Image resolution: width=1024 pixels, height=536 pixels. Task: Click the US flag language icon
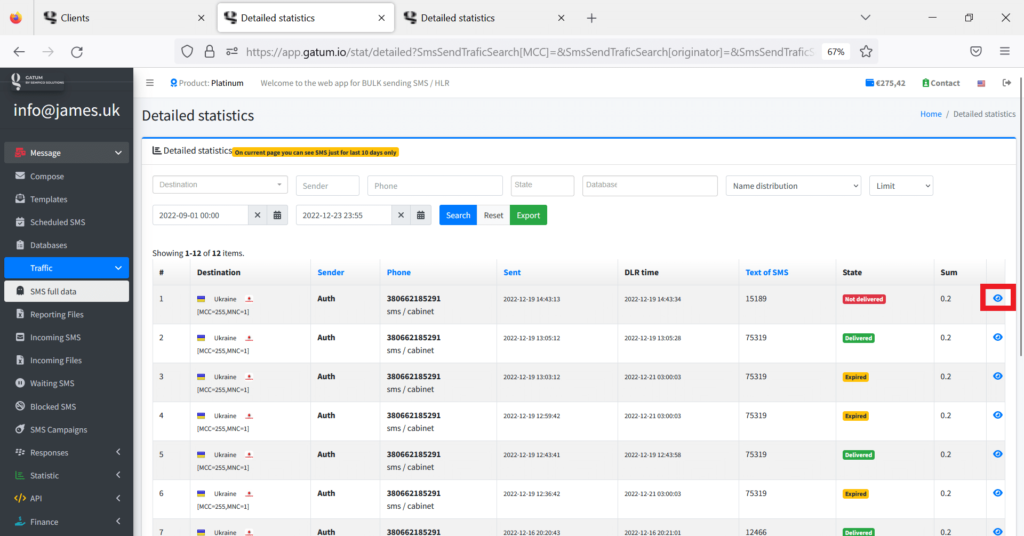click(981, 83)
